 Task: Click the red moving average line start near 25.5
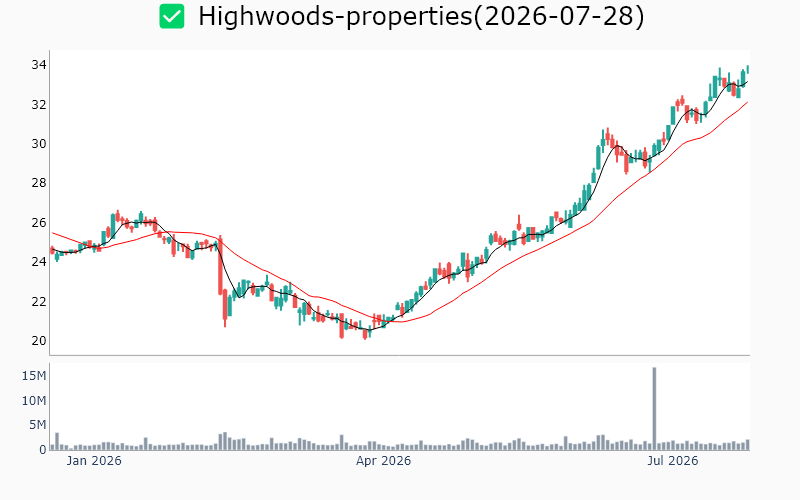53,233
